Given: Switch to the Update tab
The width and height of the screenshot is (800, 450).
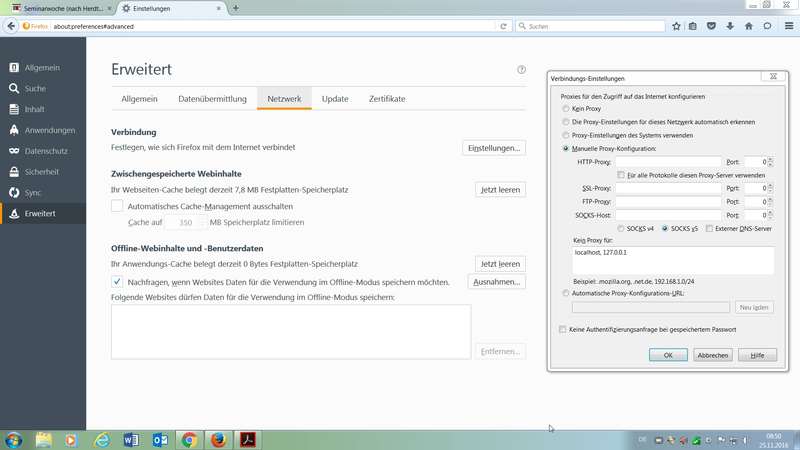Looking at the screenshot, I should pyautogui.click(x=335, y=99).
